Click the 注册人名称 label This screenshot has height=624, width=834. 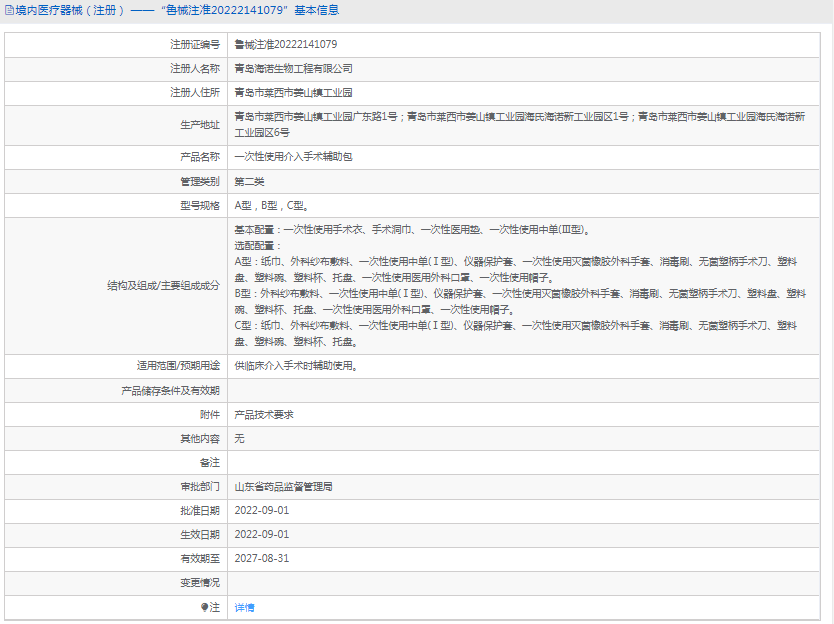tap(195, 69)
